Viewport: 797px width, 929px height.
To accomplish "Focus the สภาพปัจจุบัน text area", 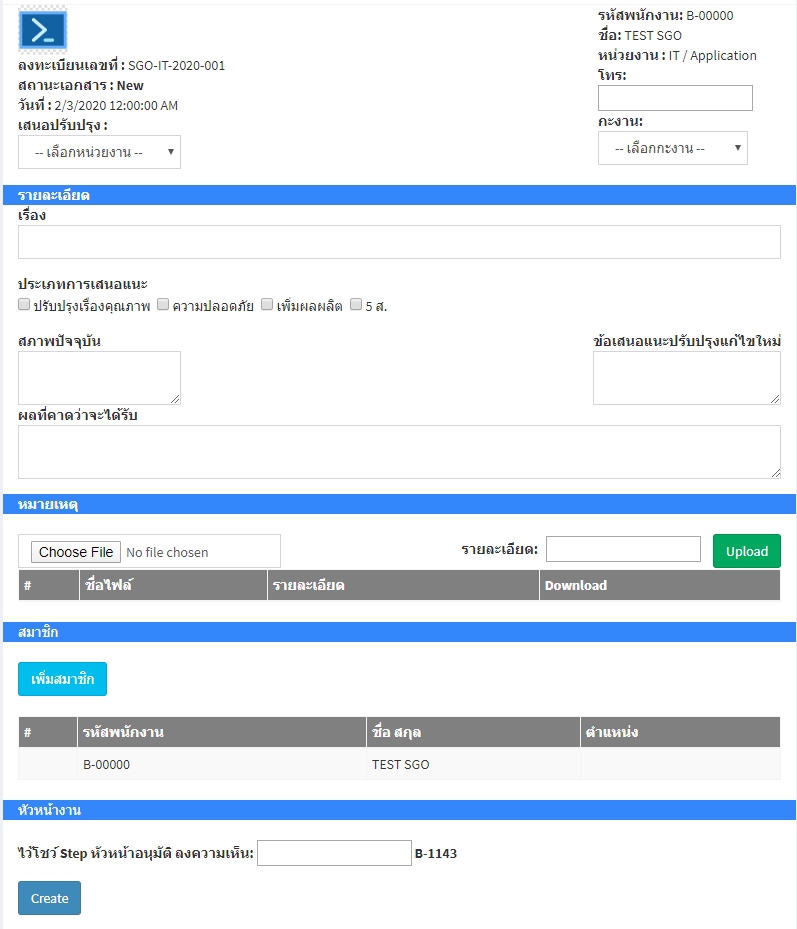I will pyautogui.click(x=100, y=378).
